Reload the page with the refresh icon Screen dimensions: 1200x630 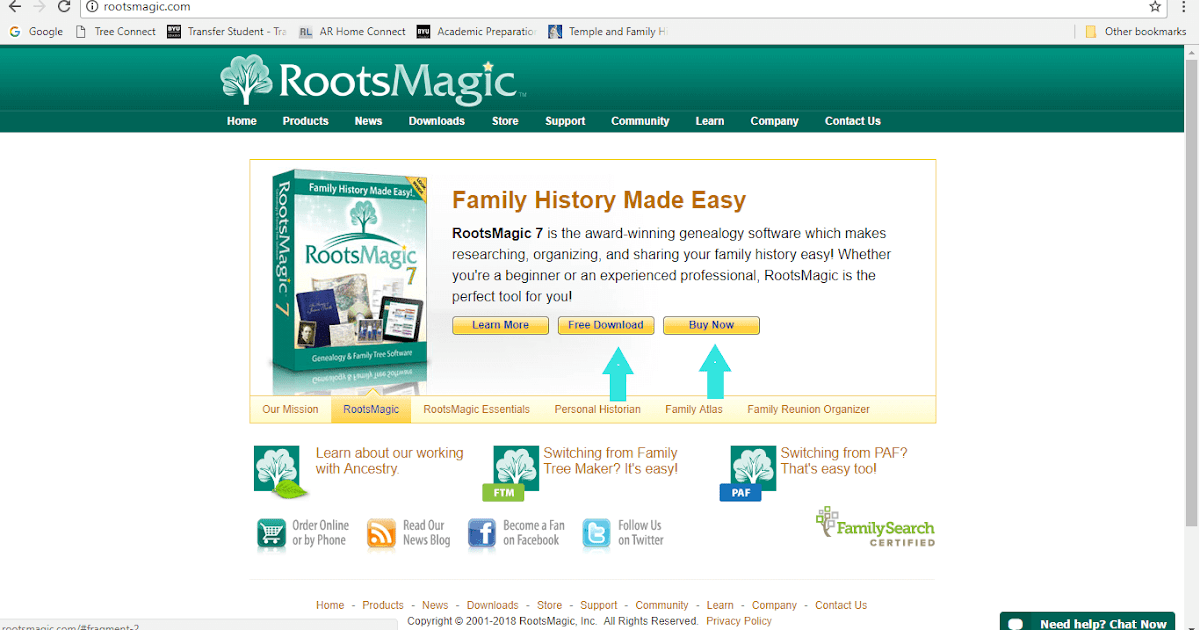(64, 7)
